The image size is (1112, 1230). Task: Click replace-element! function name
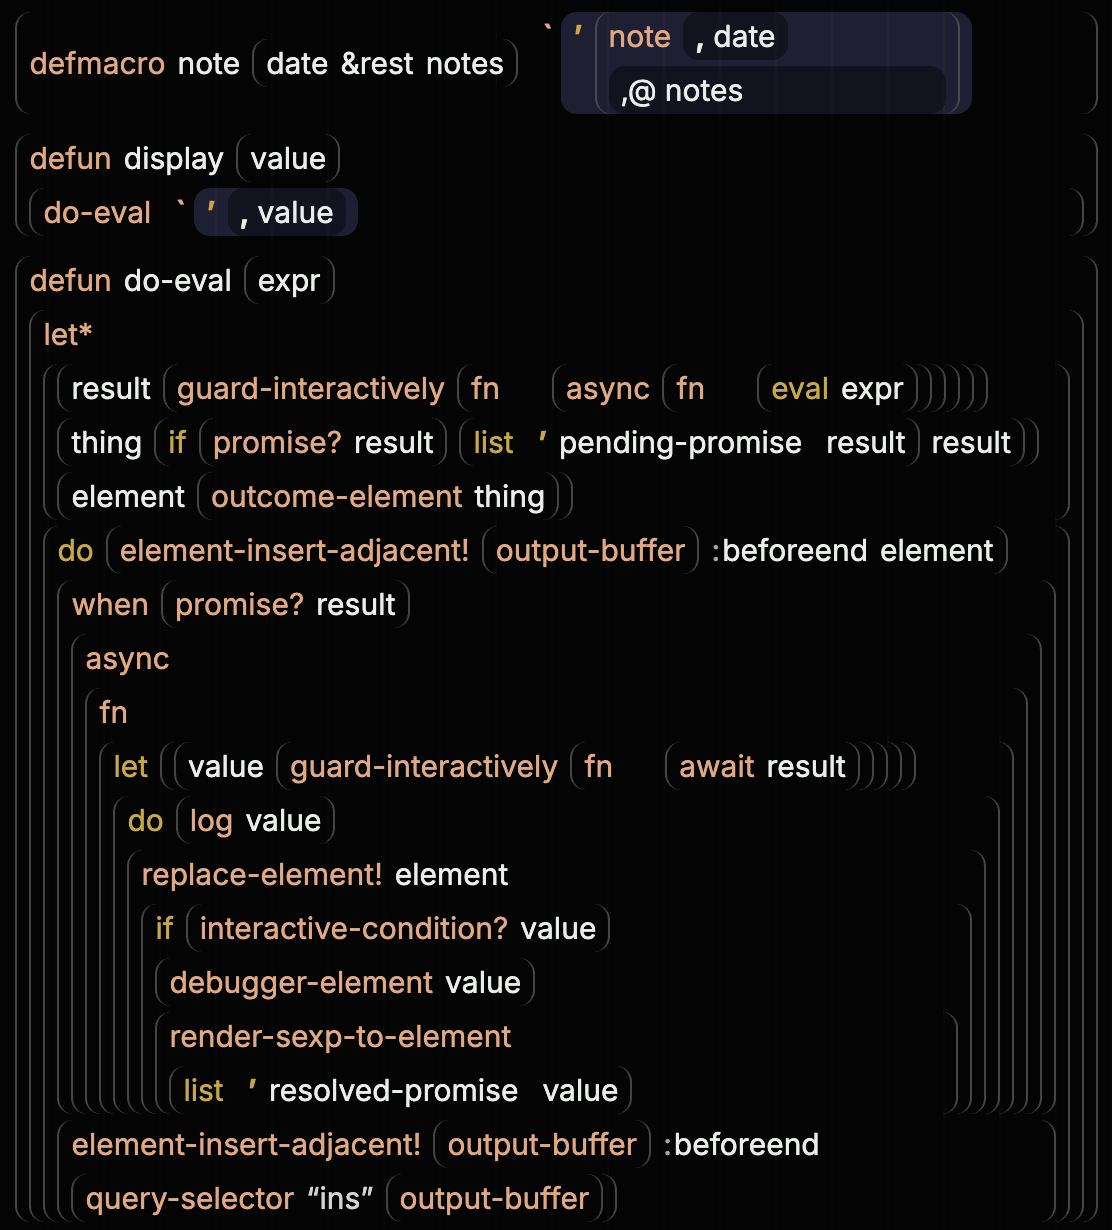tap(262, 875)
